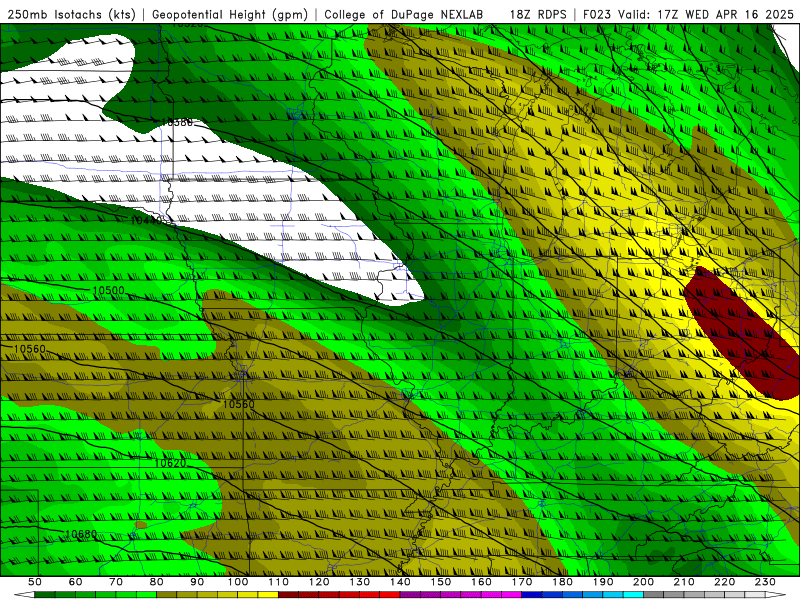
Task: Click the 190 colorbar tick label
Action: (603, 582)
